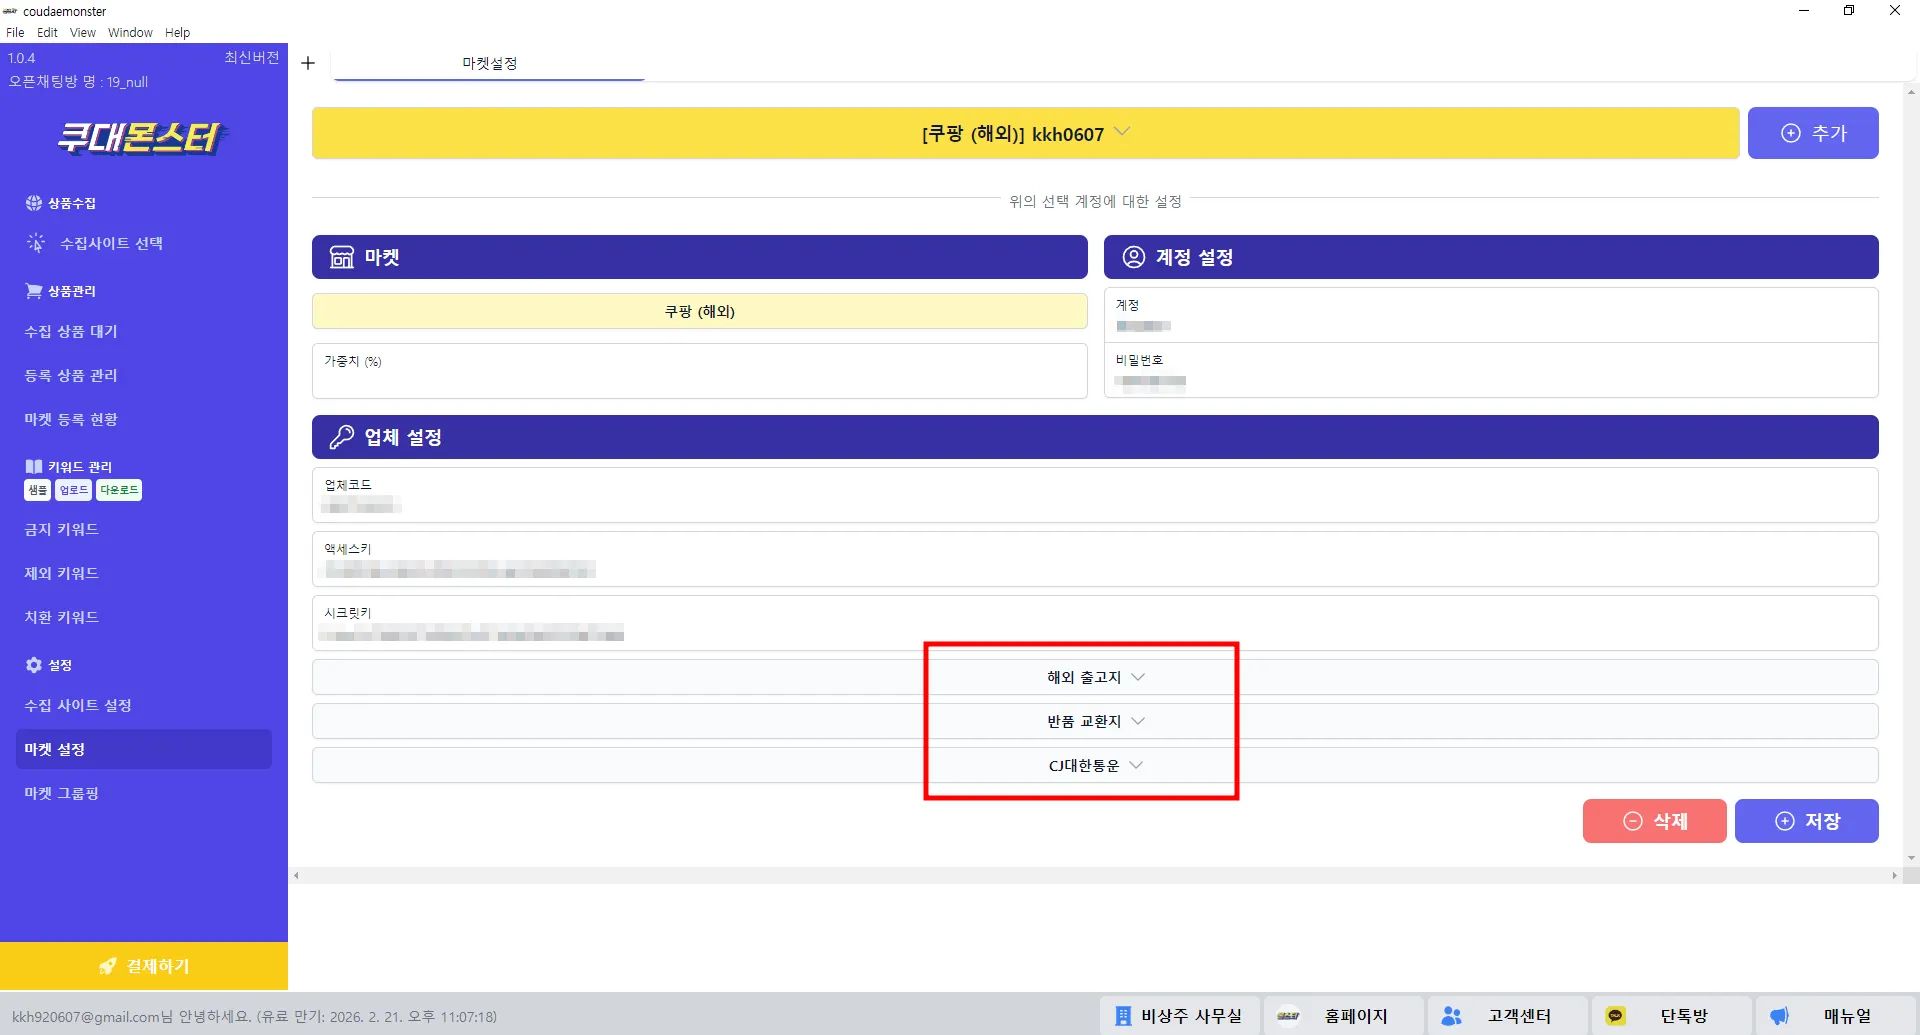1920x1035 pixels.
Task: Click the 최신버전 label in sidebar
Action: click(x=251, y=58)
